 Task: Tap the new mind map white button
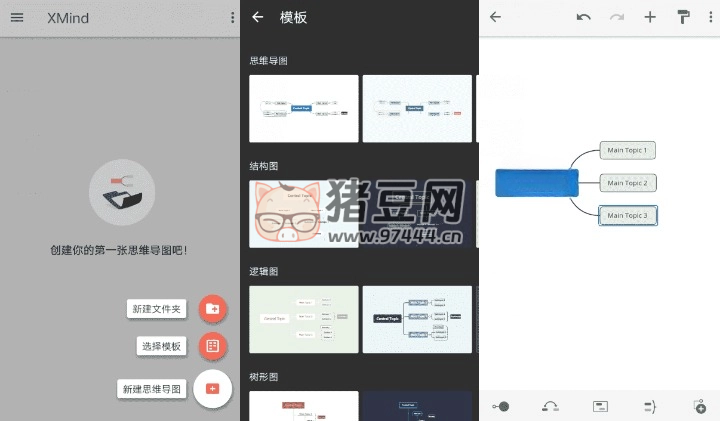point(213,389)
